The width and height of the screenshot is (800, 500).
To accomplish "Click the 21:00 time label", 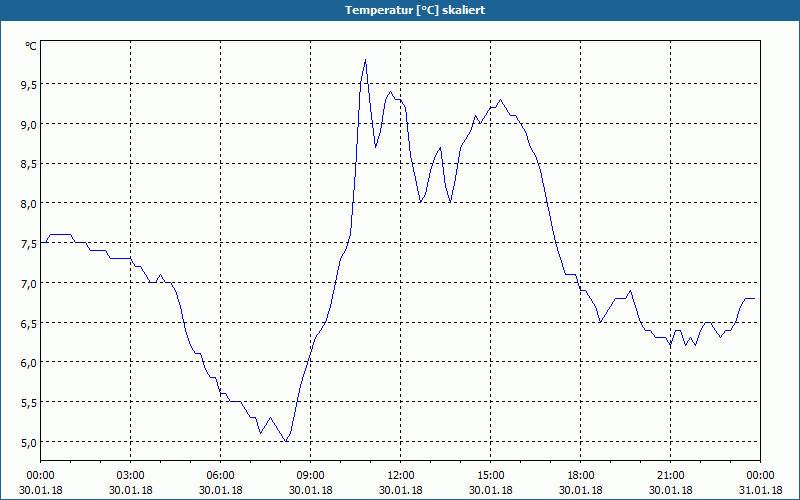I will (670, 476).
